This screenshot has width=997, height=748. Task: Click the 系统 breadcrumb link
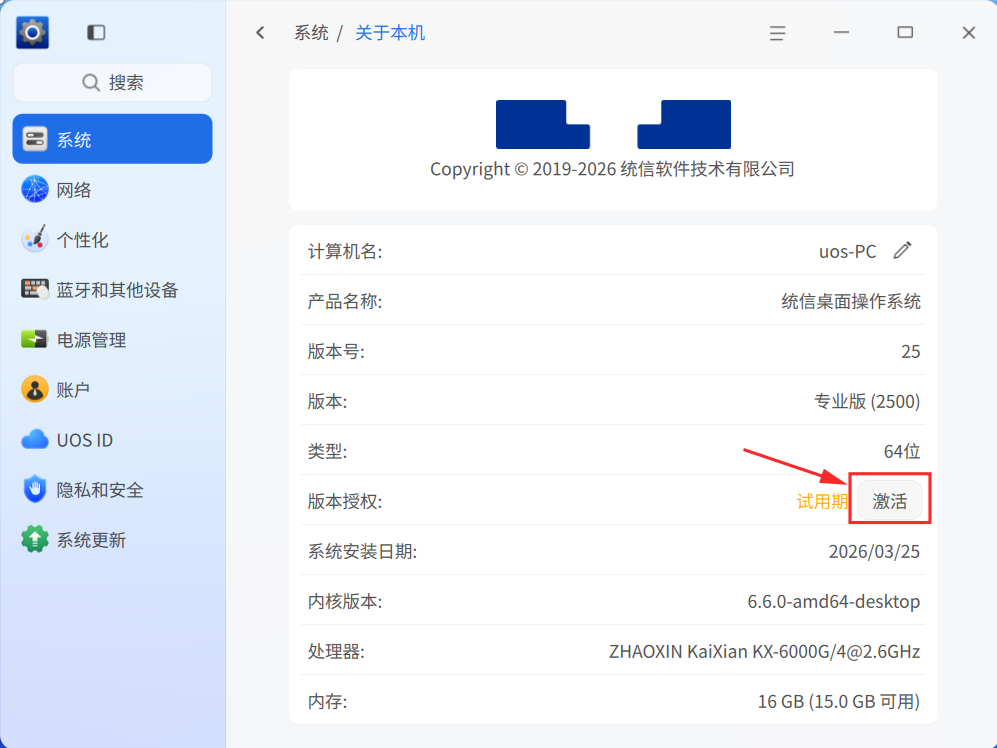[311, 32]
